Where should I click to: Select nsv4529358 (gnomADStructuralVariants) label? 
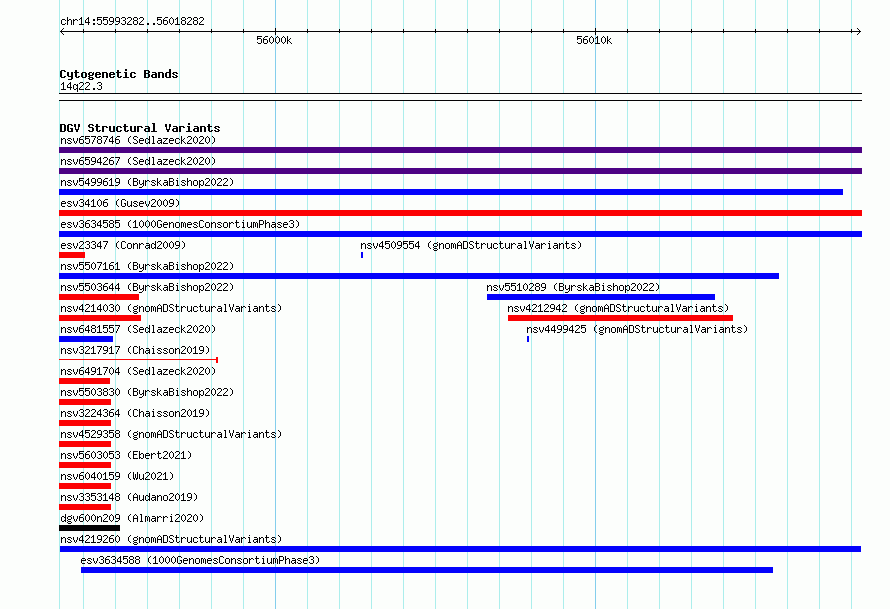coord(171,434)
